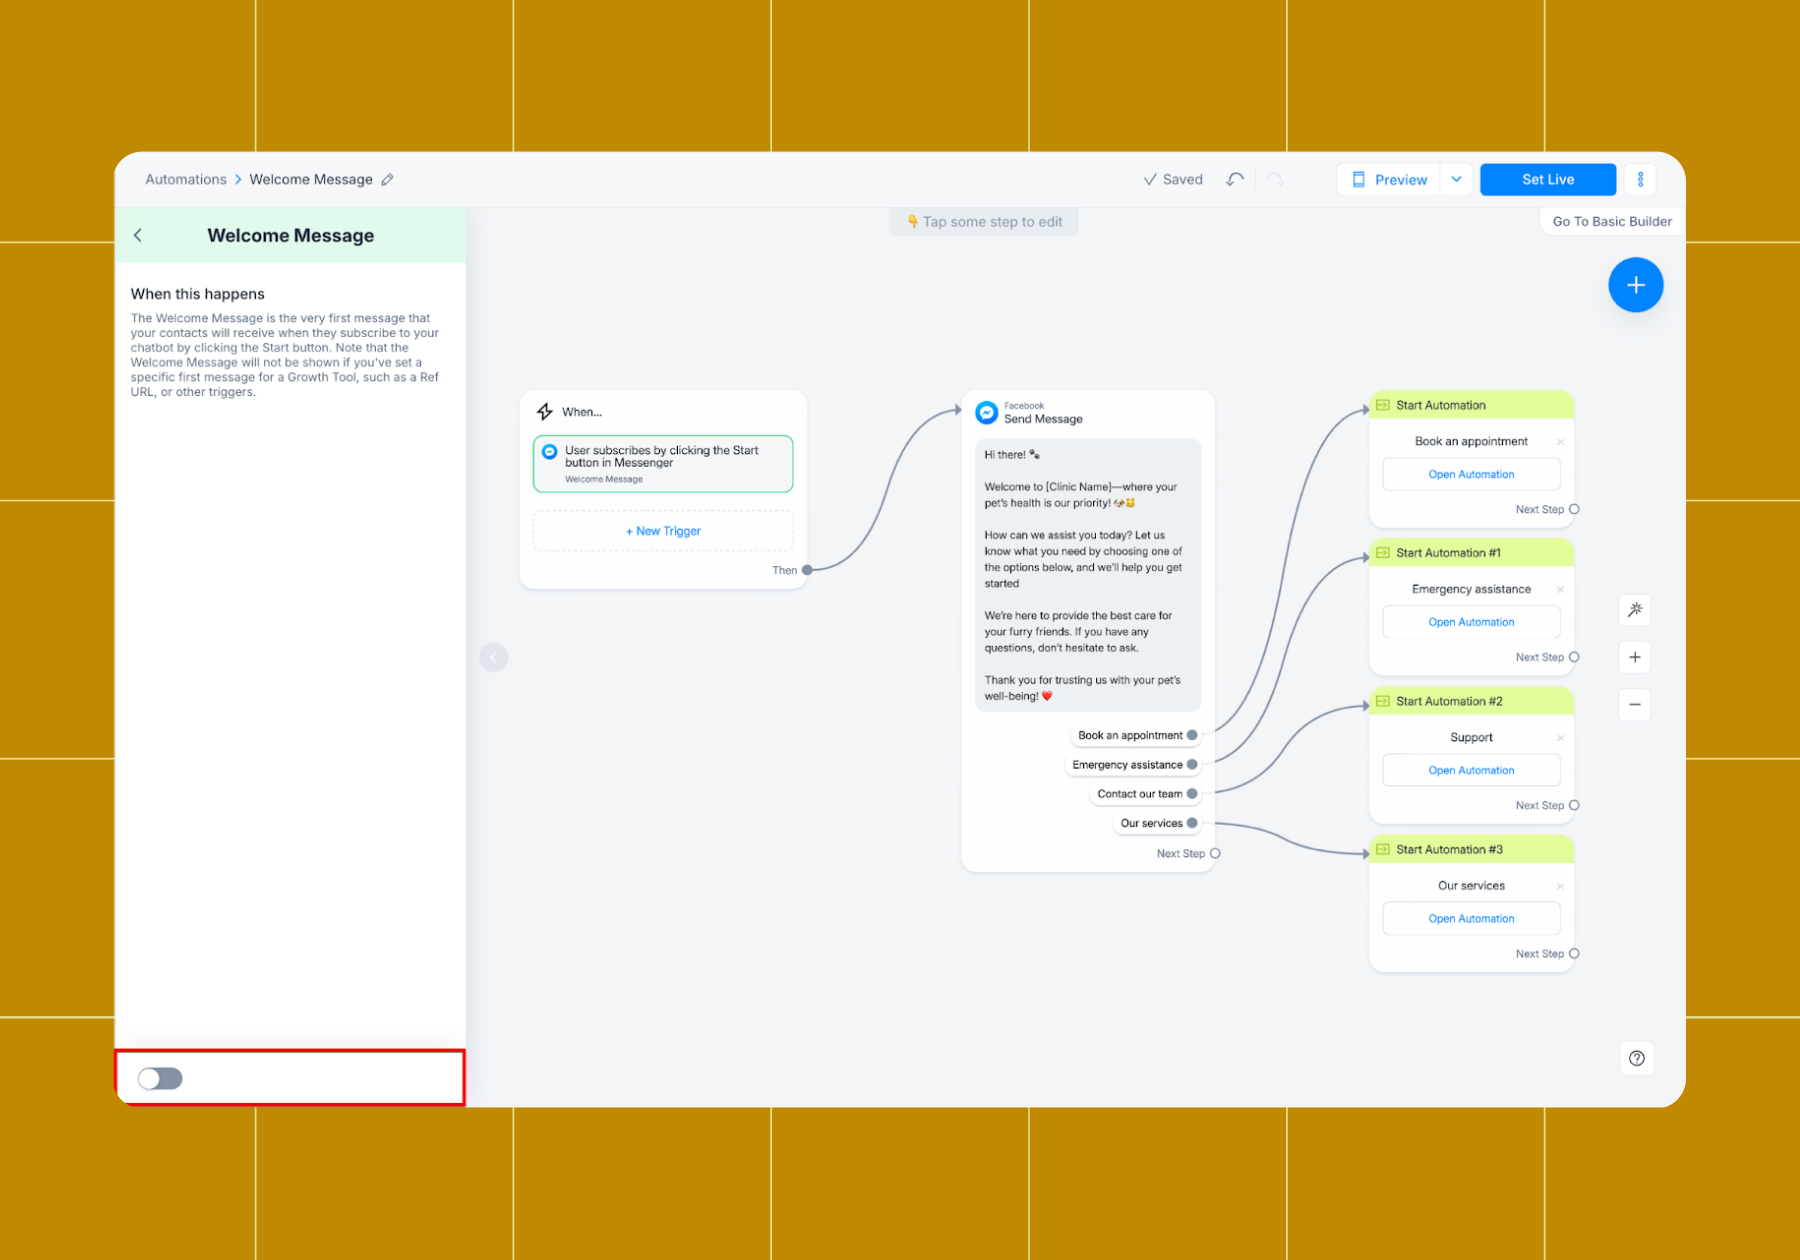
Task: Zoom in the canvas with the plus icon
Action: [x=1635, y=657]
